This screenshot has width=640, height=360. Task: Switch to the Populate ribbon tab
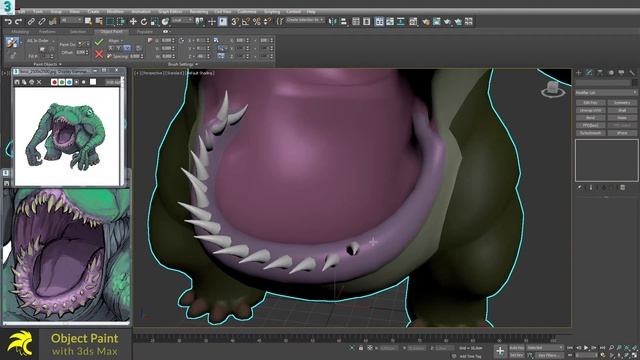[x=144, y=31]
